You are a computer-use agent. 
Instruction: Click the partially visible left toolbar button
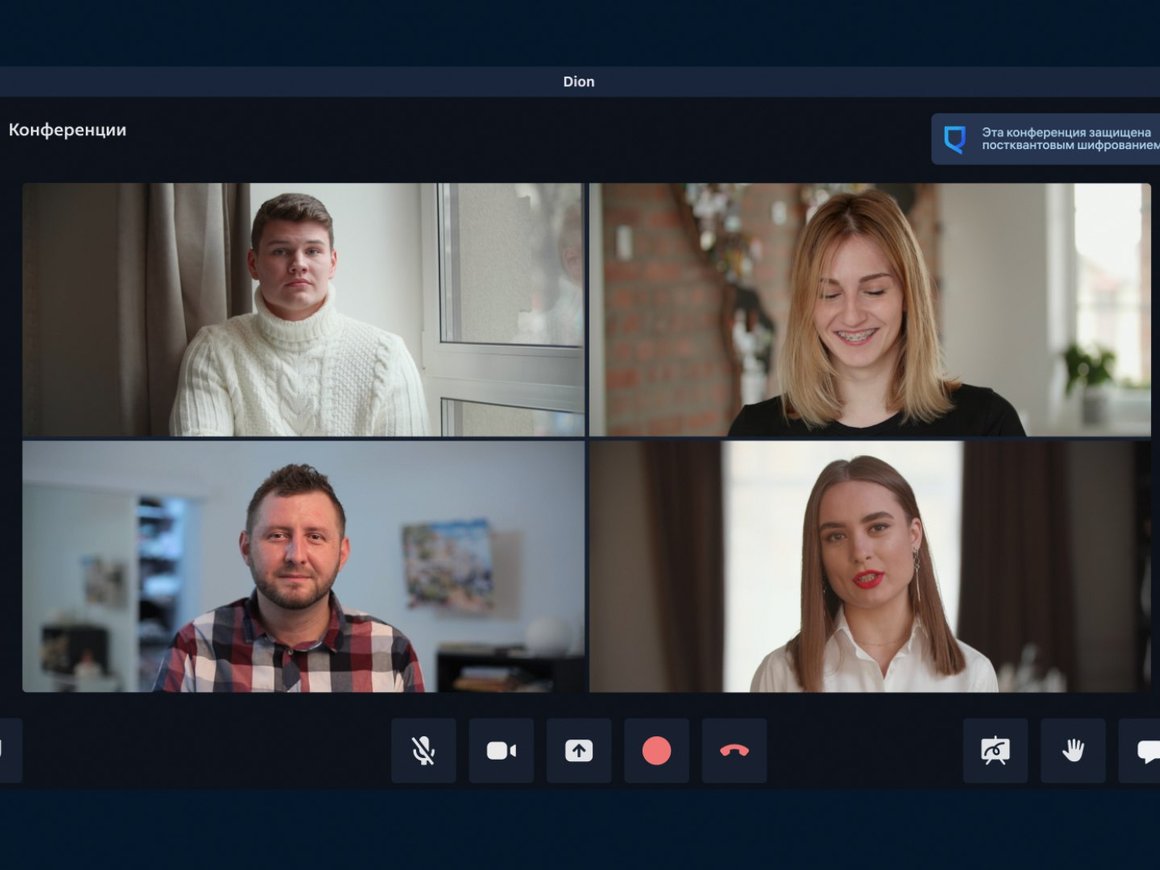[9, 751]
